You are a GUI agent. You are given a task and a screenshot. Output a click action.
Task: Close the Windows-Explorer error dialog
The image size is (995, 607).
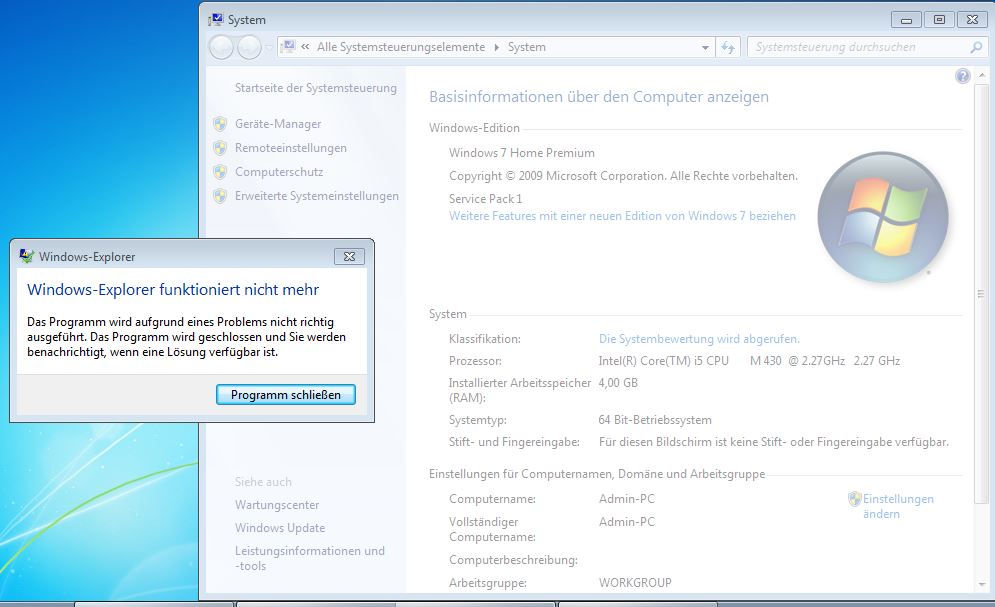pos(349,256)
